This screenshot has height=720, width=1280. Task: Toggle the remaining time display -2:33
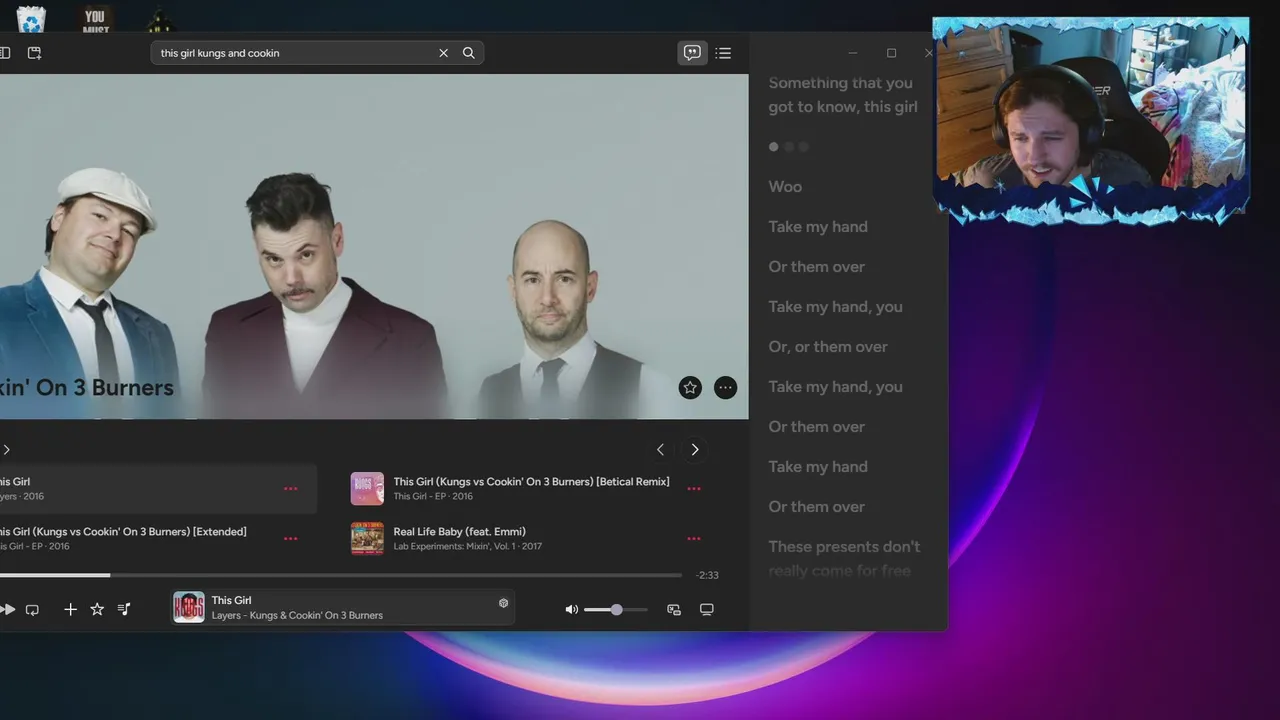click(708, 575)
